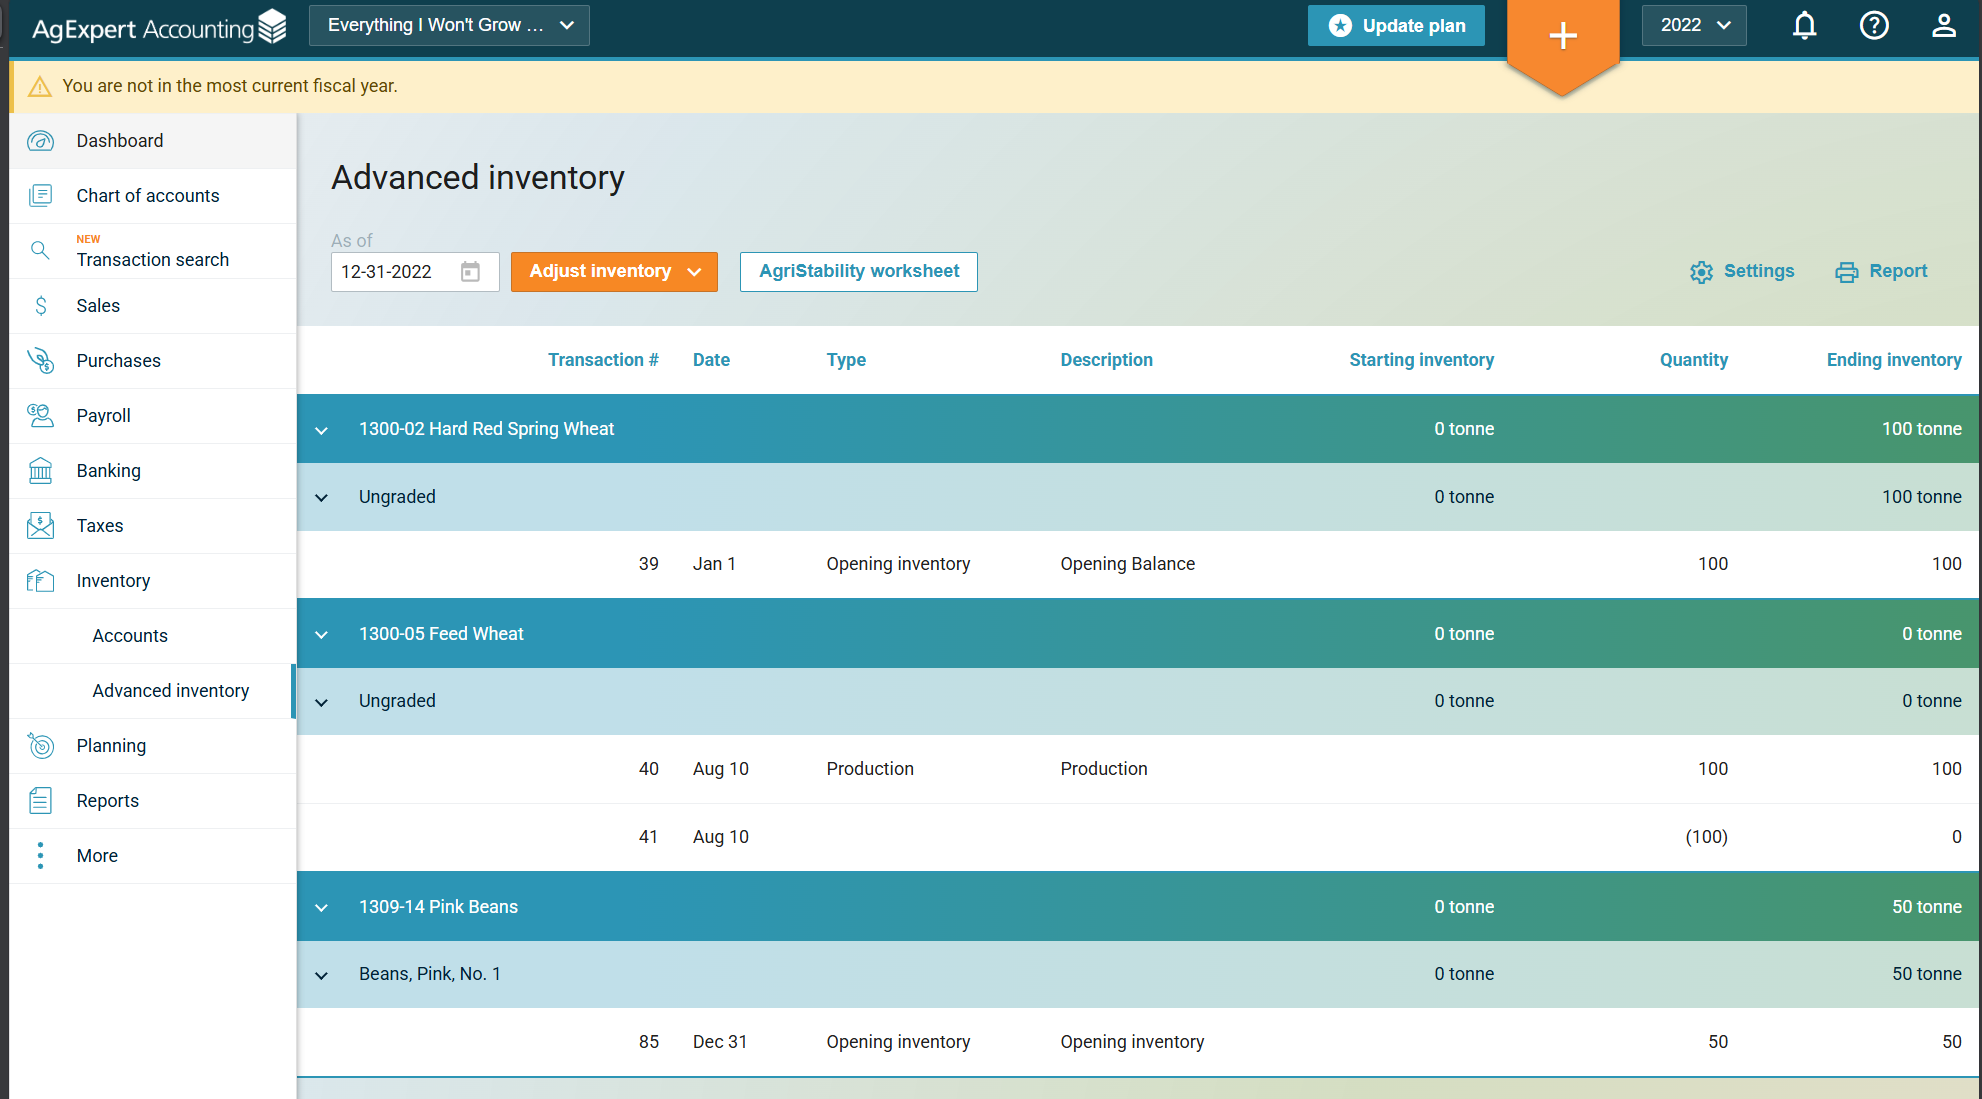Open the user account profile icon

pyautogui.click(x=1943, y=26)
